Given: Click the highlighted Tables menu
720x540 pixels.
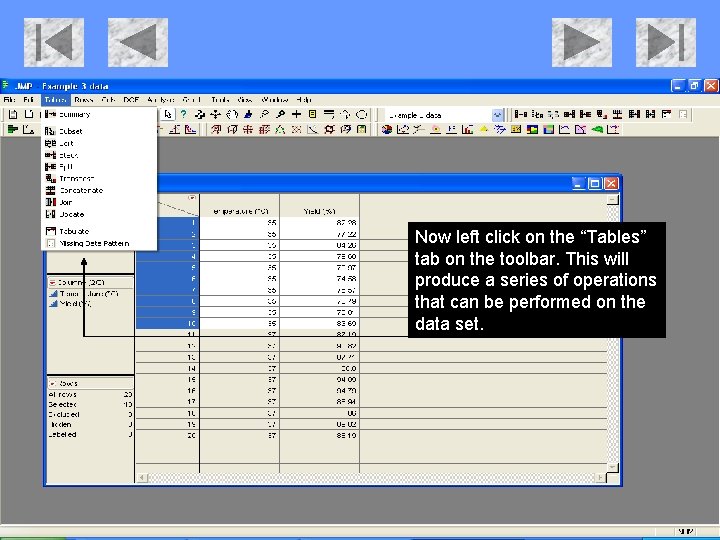Looking at the screenshot, I should click(55, 100).
